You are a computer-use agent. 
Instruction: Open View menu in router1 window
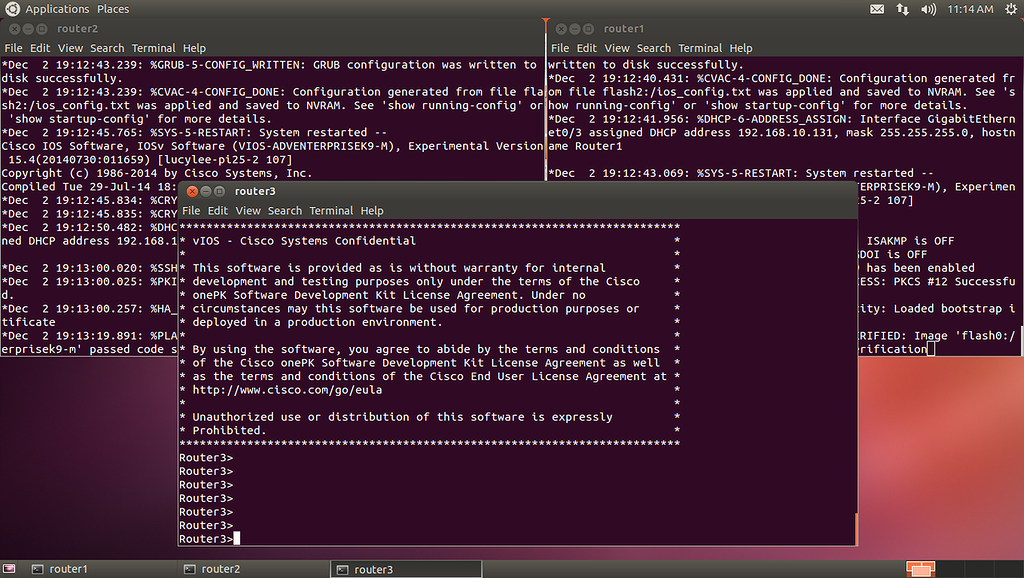click(x=617, y=48)
